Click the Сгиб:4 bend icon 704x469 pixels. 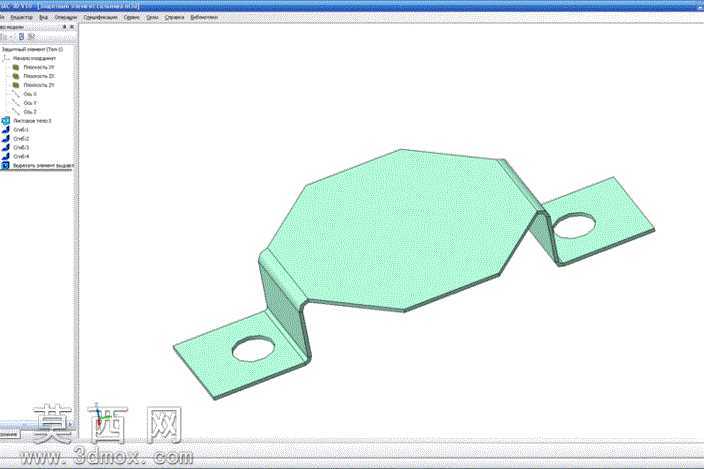point(6,156)
